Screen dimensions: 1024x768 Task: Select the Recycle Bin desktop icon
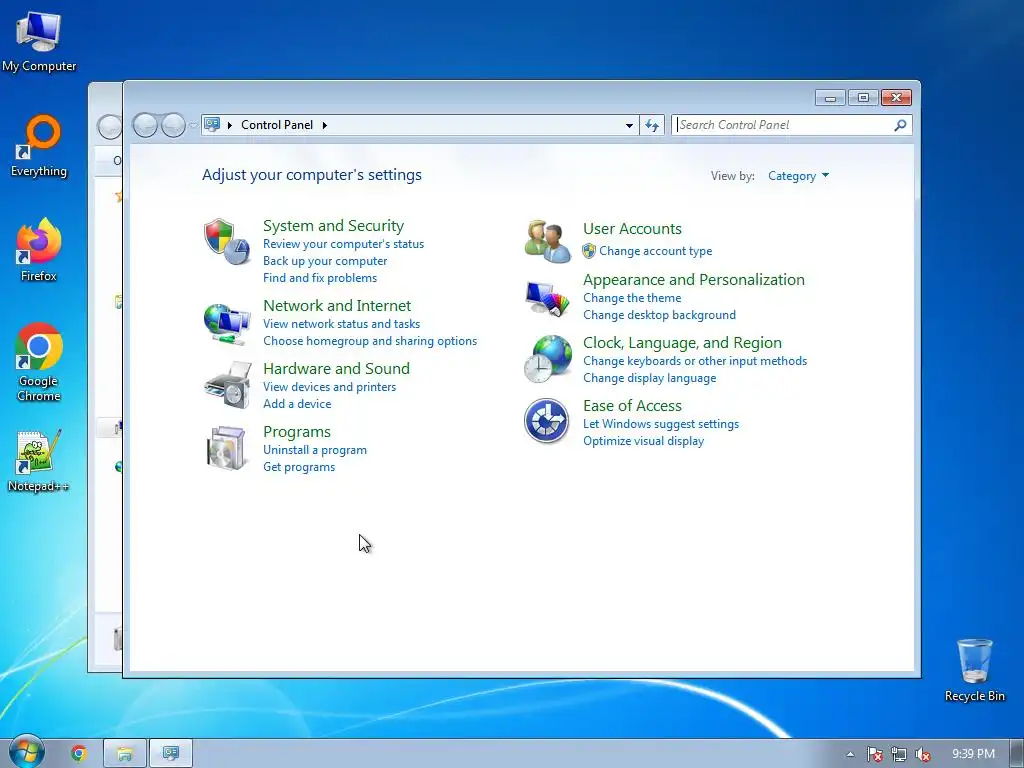(974, 671)
